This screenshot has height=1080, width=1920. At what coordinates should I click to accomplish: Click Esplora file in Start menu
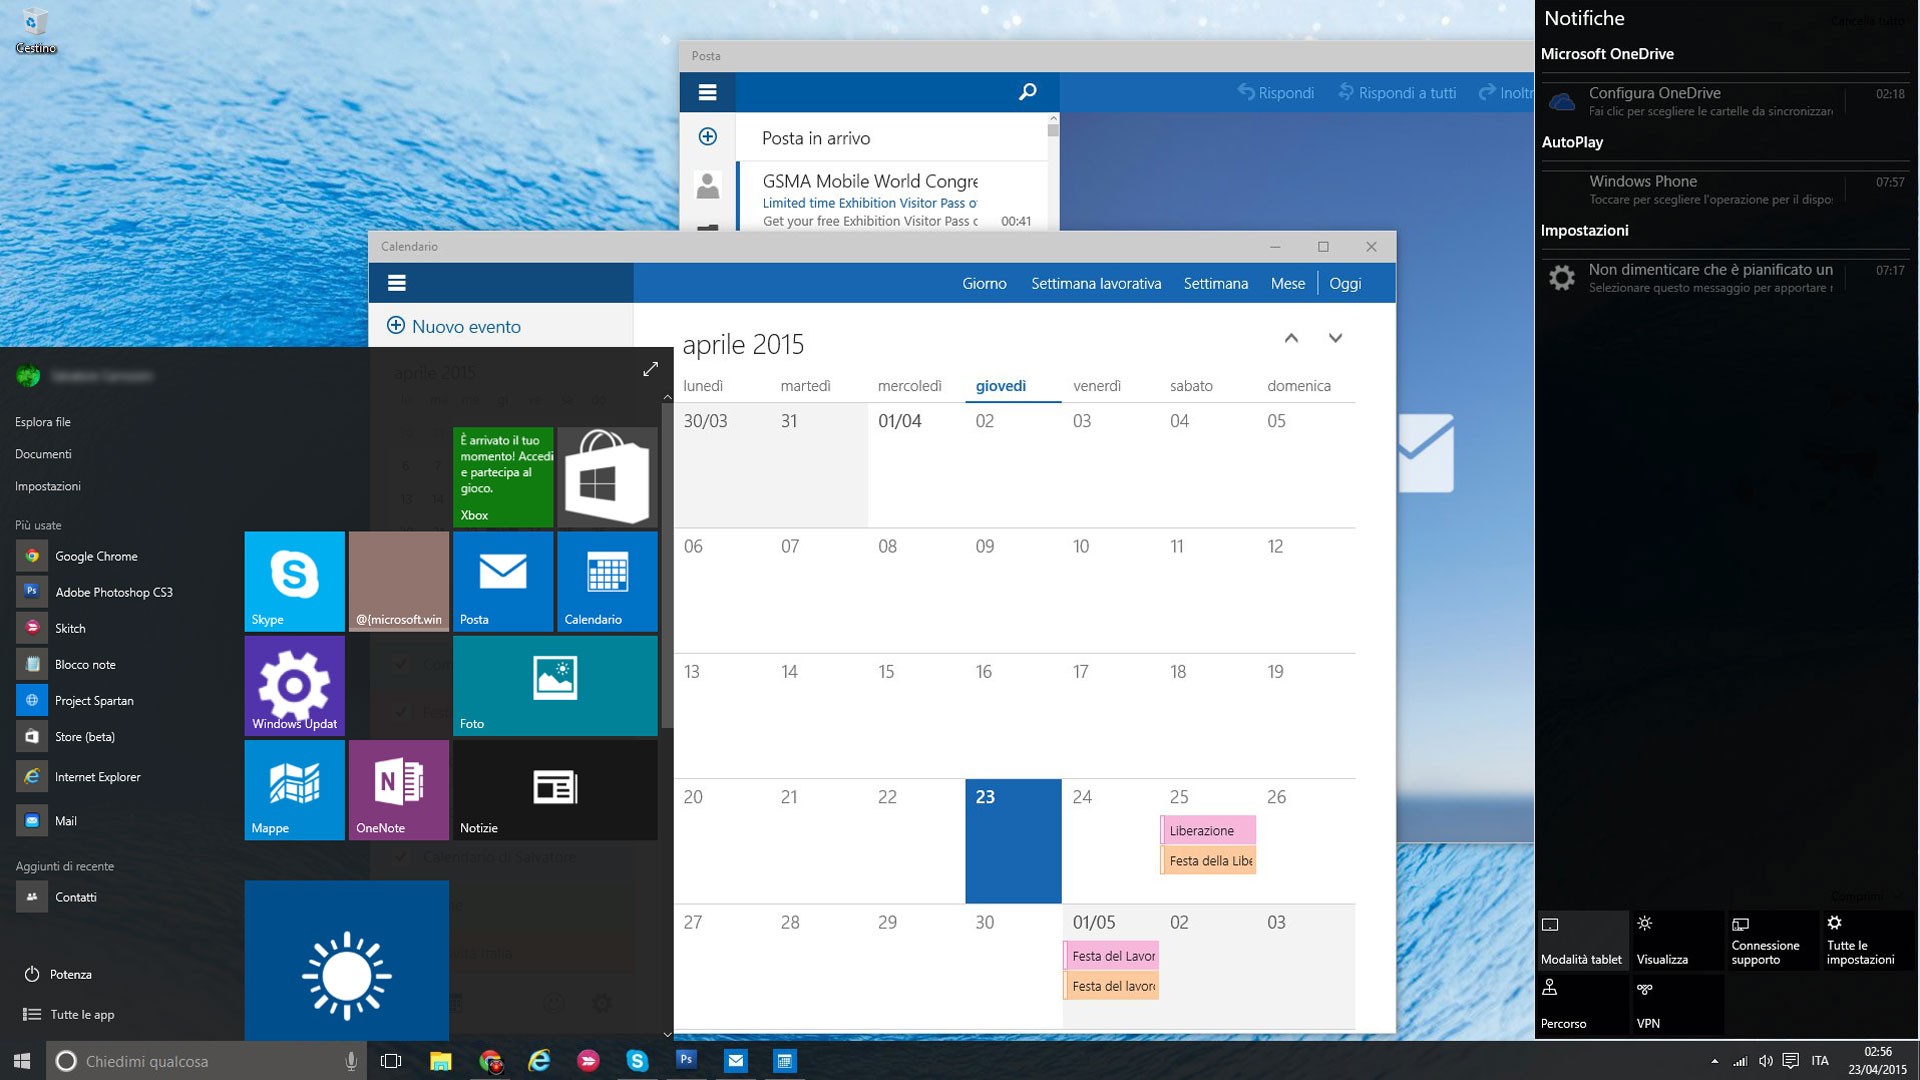coord(43,422)
